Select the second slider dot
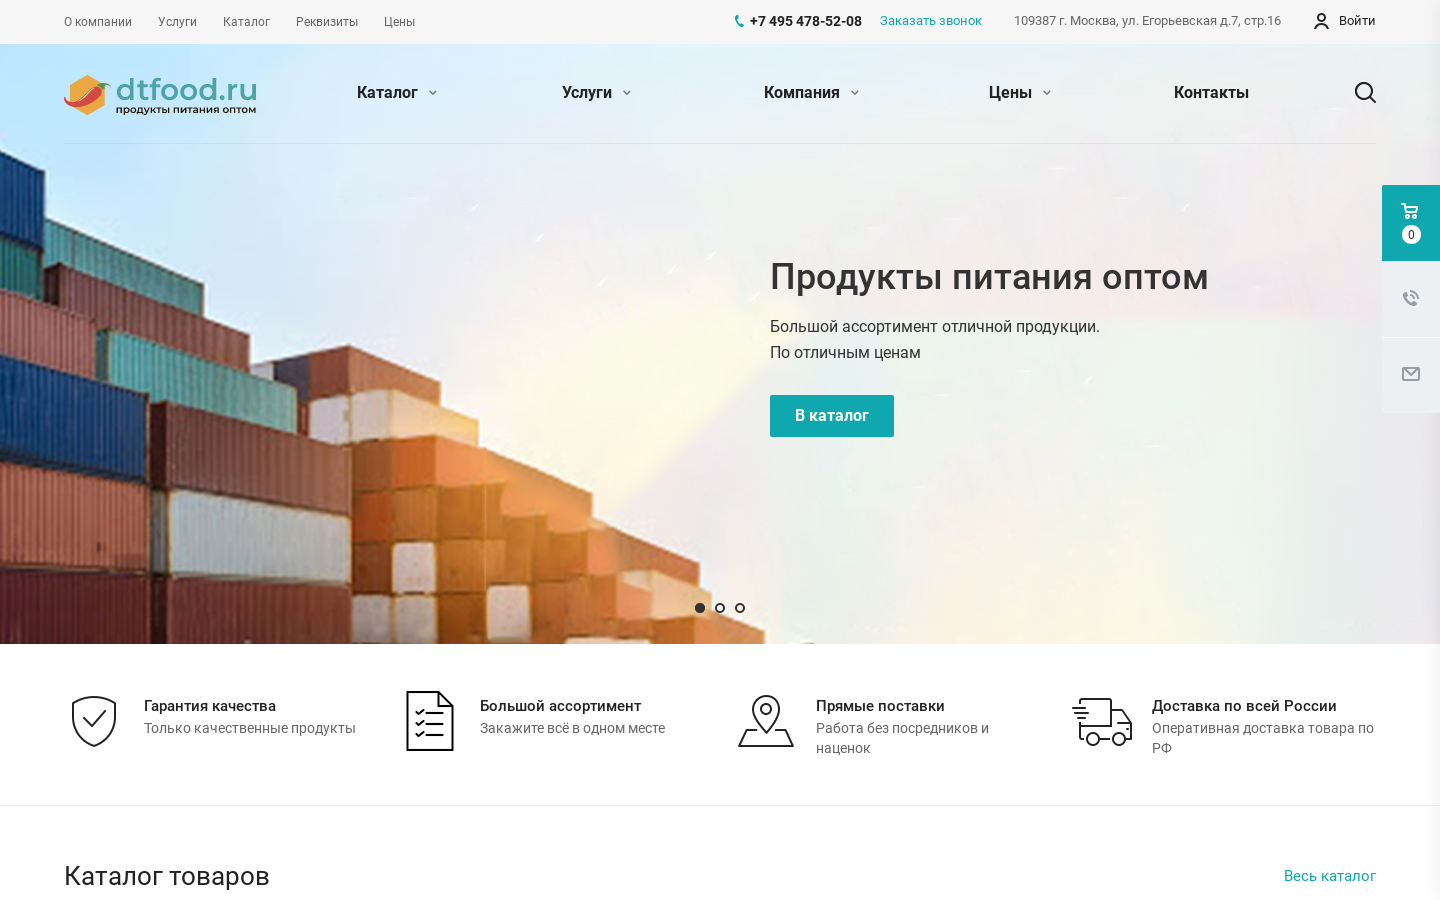Image resolution: width=1440 pixels, height=900 pixels. (720, 608)
